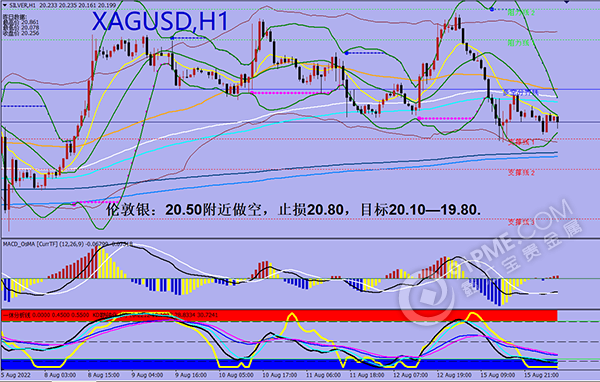The image size is (600, 382).
Task: Click the 多空分界线 label on the chart
Action: pos(520,92)
